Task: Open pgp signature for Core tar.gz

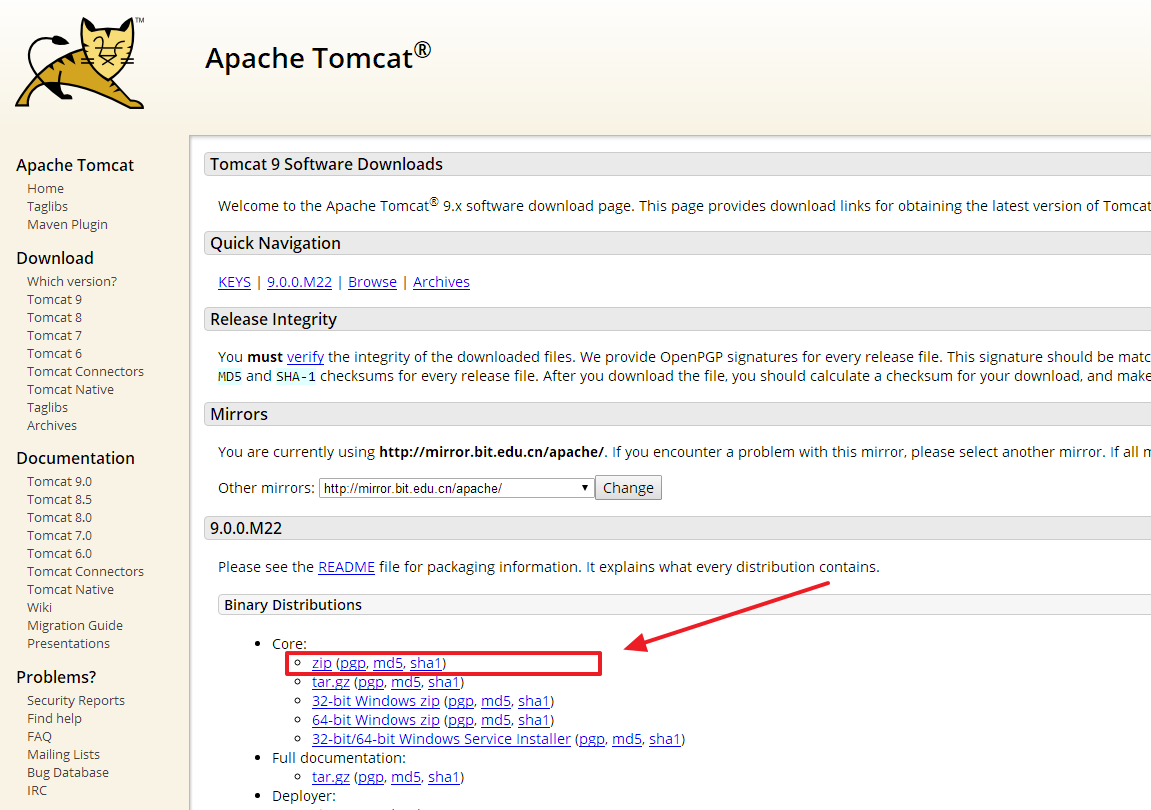Action: (371, 682)
